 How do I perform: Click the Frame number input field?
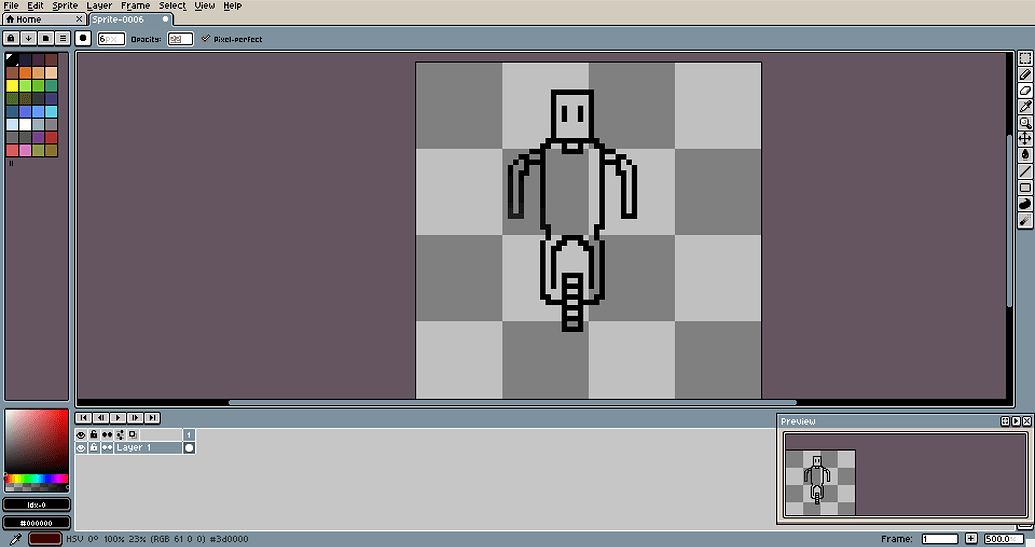[x=940, y=539]
